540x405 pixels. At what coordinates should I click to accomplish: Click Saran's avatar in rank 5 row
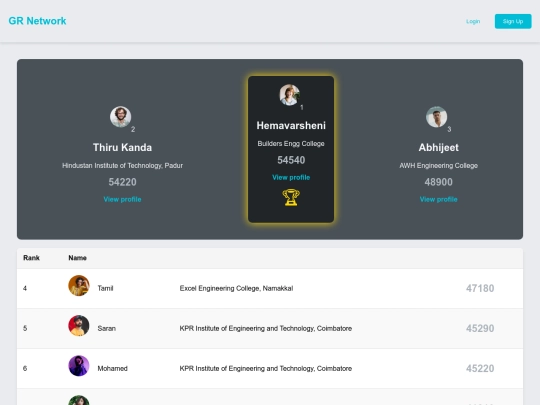79,325
